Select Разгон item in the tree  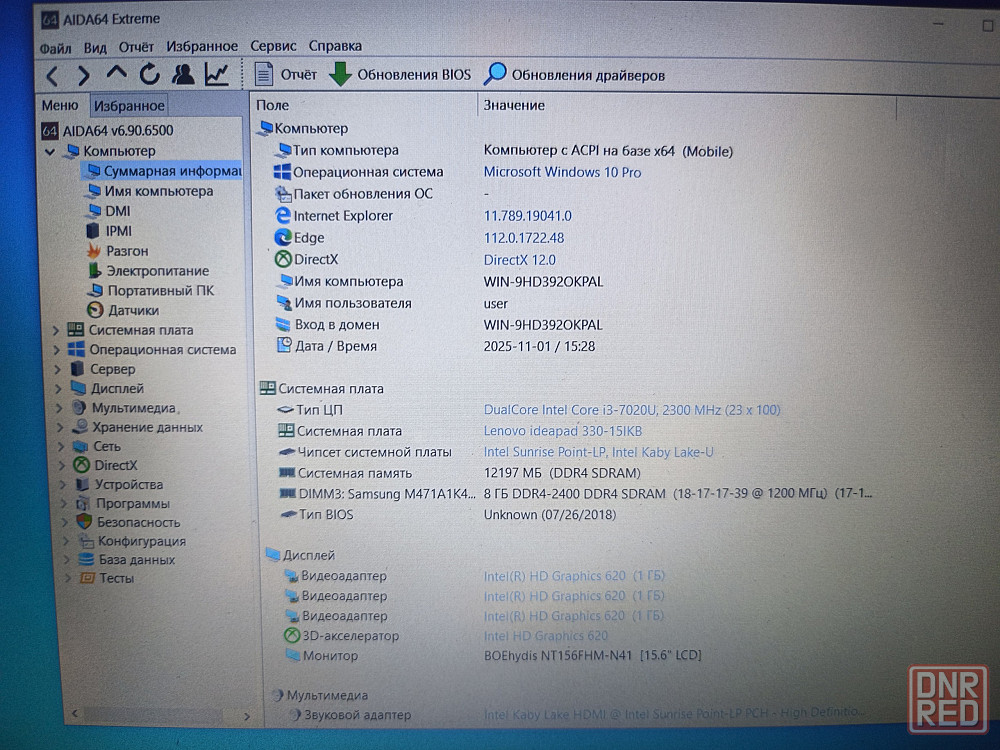(x=127, y=251)
